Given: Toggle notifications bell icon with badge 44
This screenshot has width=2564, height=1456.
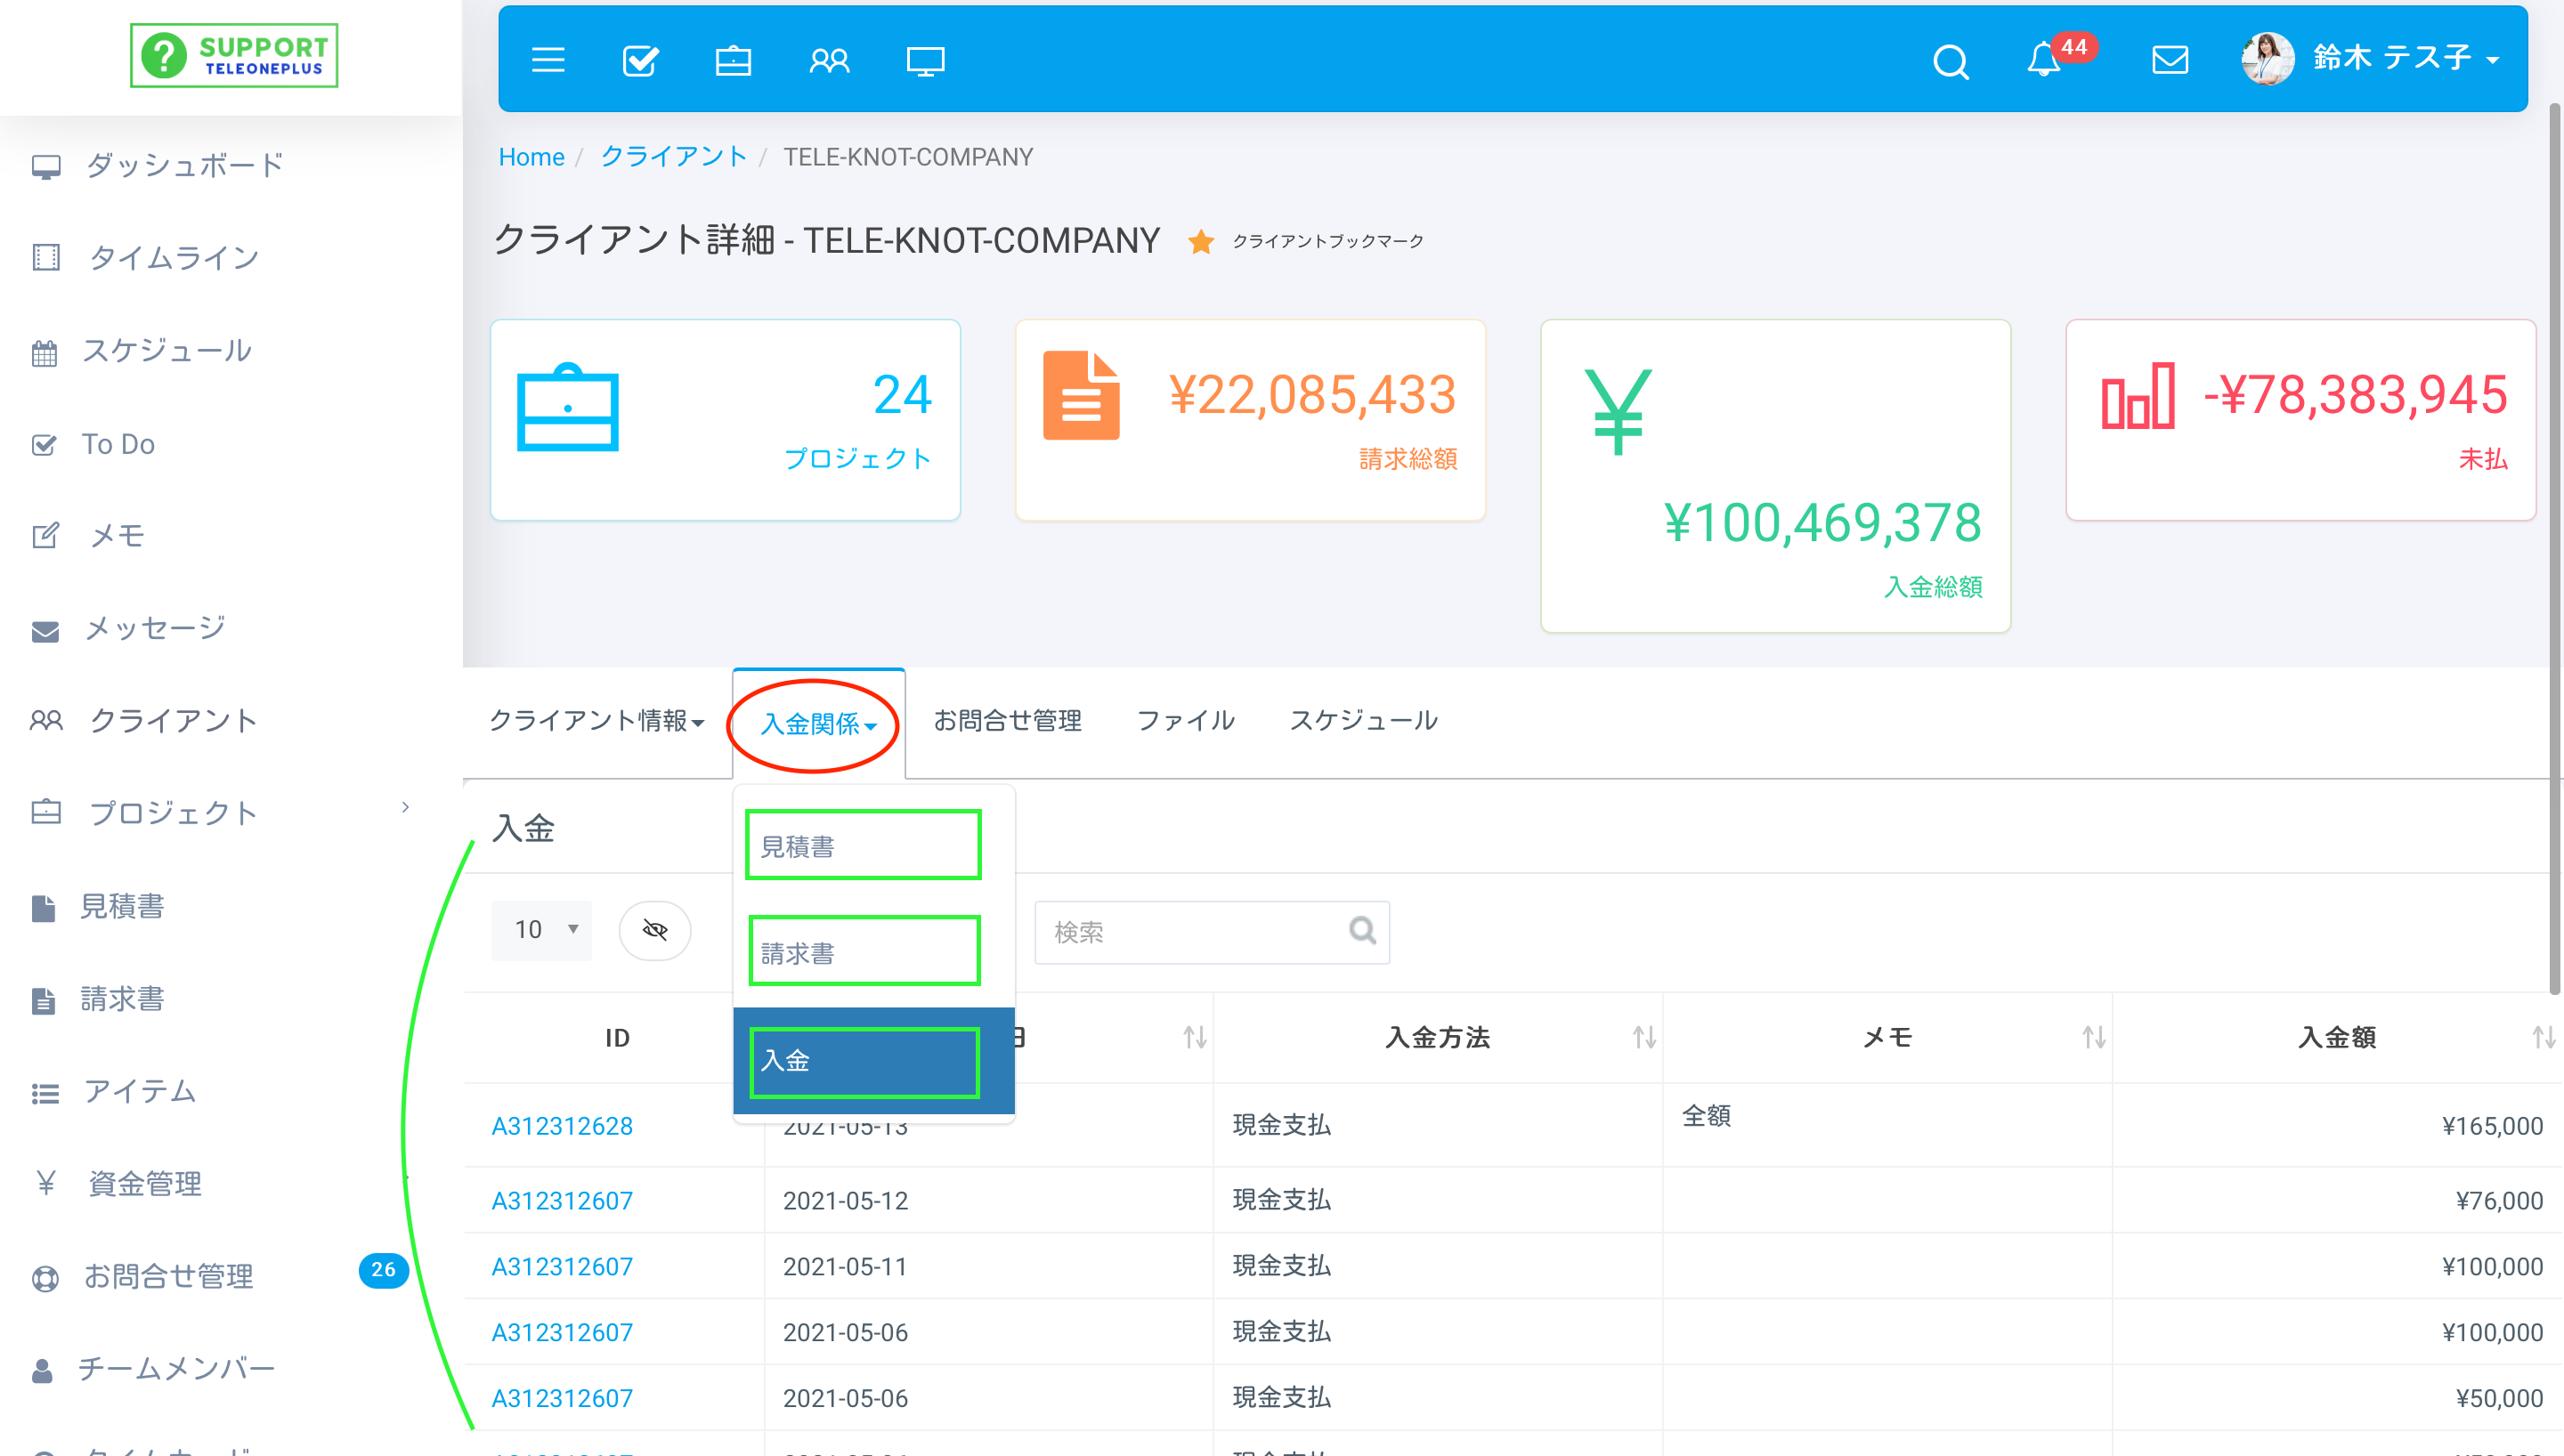Looking at the screenshot, I should coord(2046,60).
